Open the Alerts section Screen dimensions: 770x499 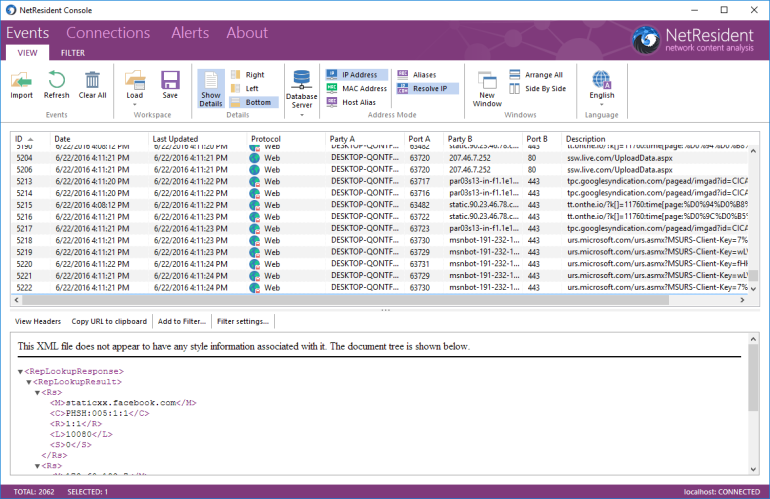point(190,33)
